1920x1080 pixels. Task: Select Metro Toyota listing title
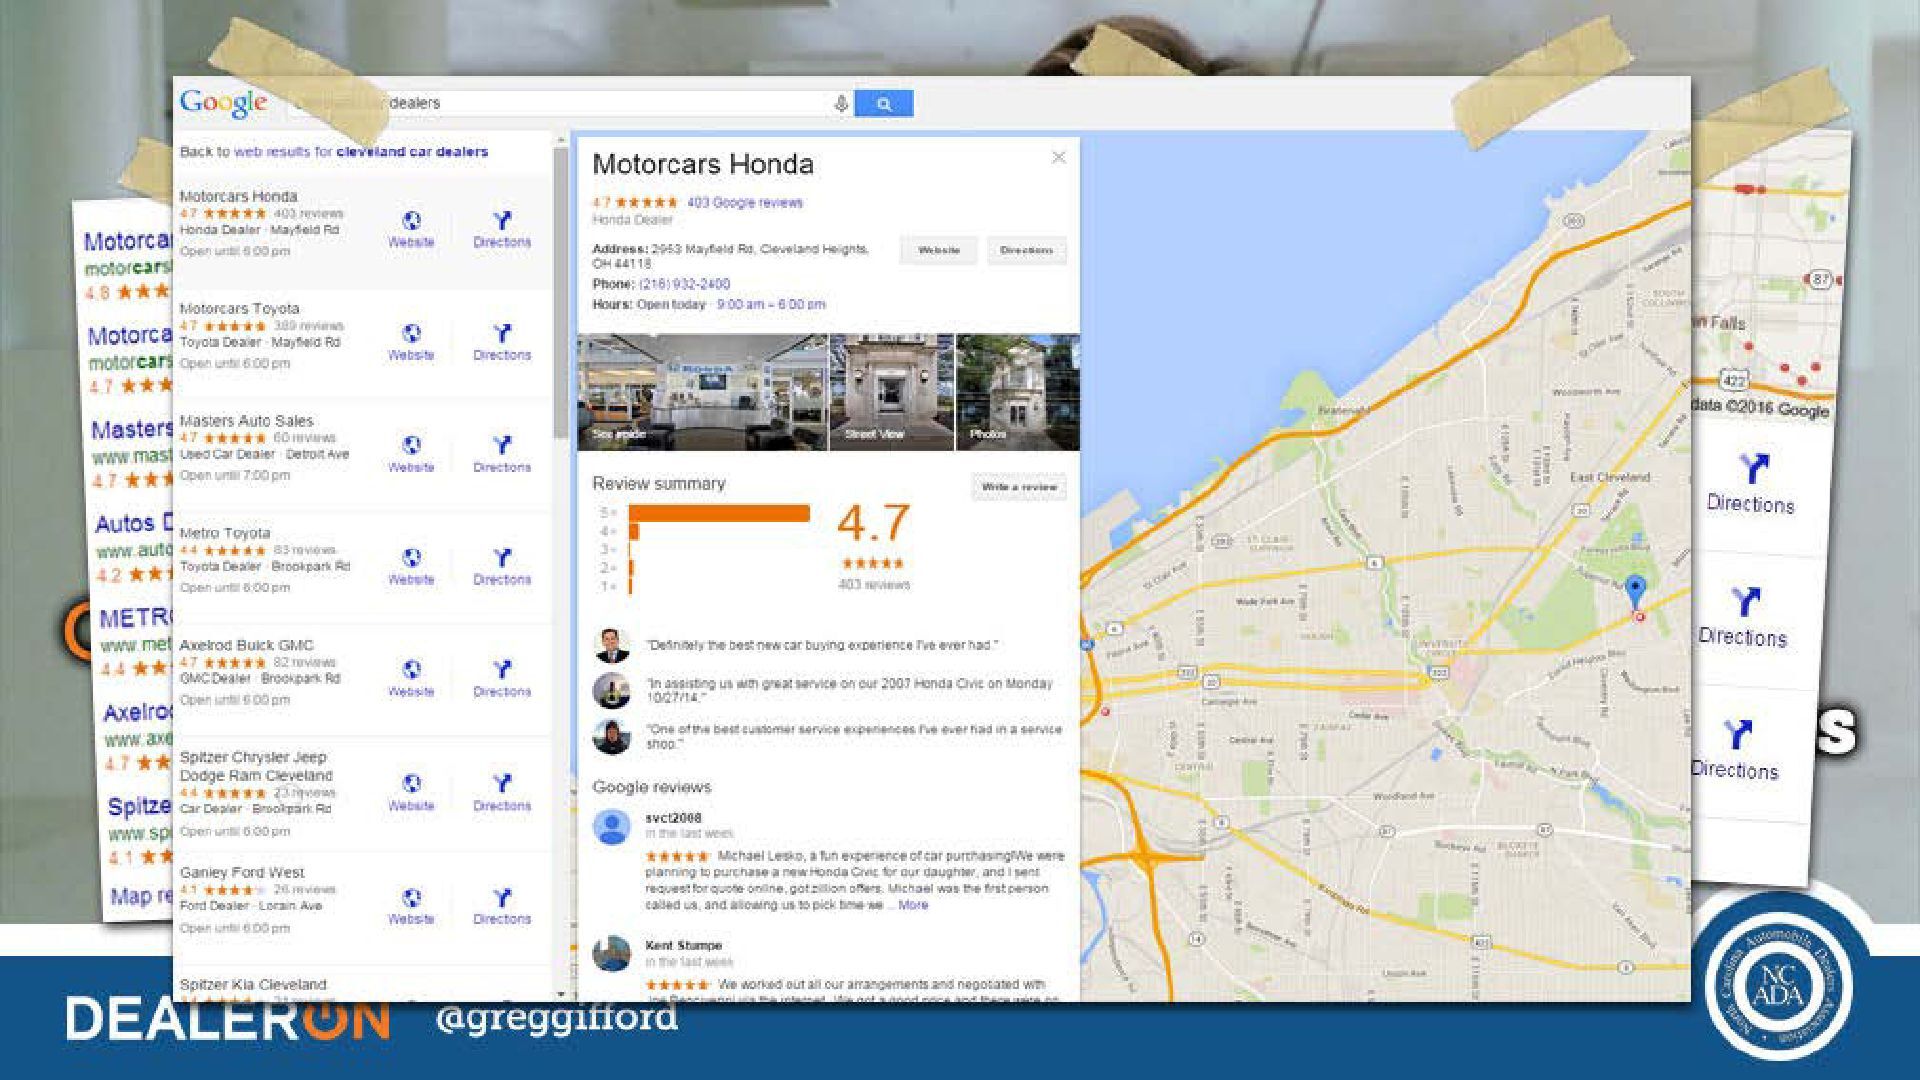pyautogui.click(x=225, y=533)
